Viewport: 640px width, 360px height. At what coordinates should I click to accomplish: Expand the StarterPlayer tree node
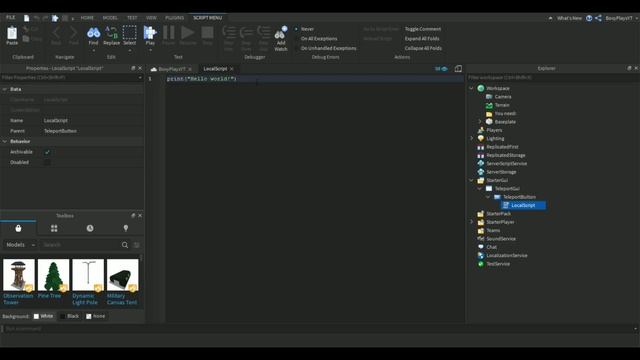coord(471,222)
